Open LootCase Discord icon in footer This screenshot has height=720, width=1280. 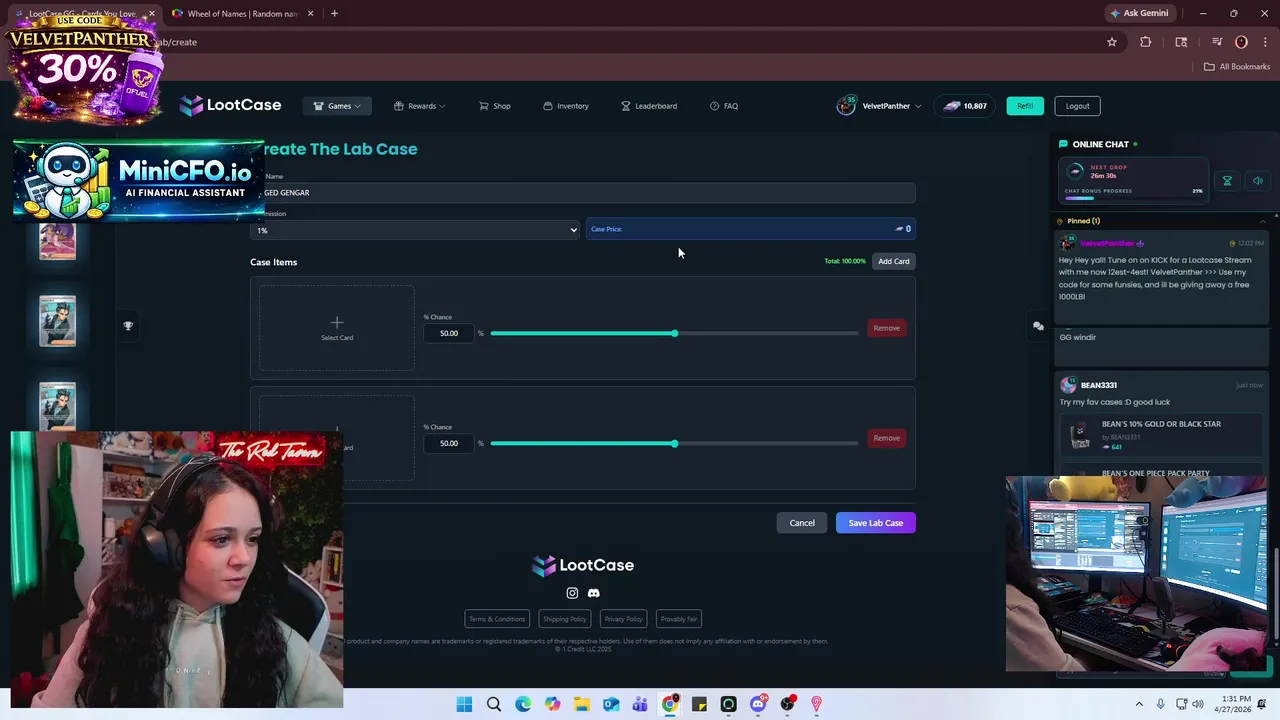[594, 593]
